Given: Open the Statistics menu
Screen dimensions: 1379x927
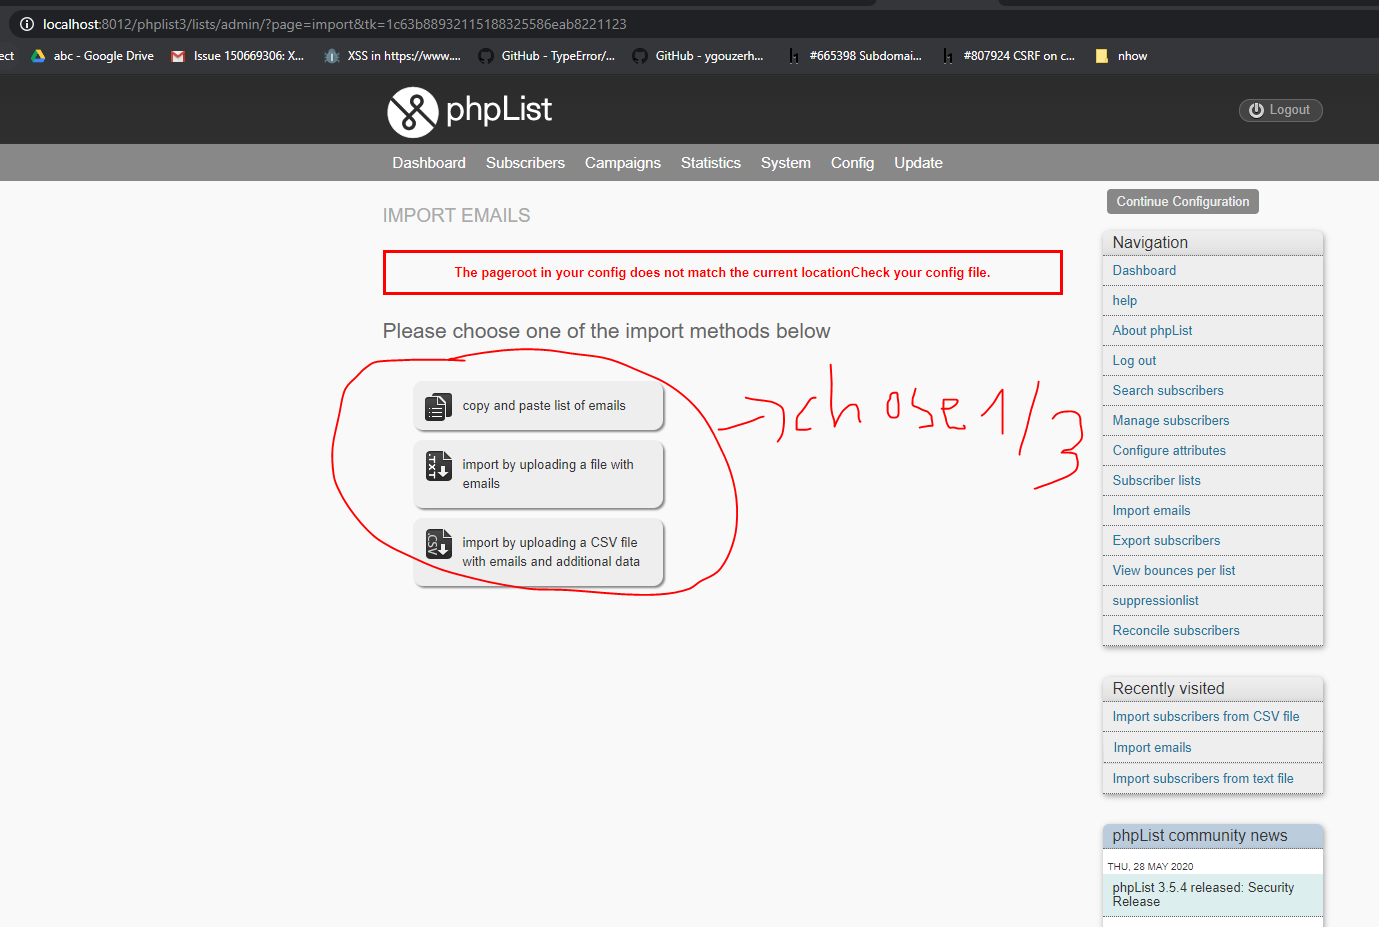Looking at the screenshot, I should (x=711, y=163).
